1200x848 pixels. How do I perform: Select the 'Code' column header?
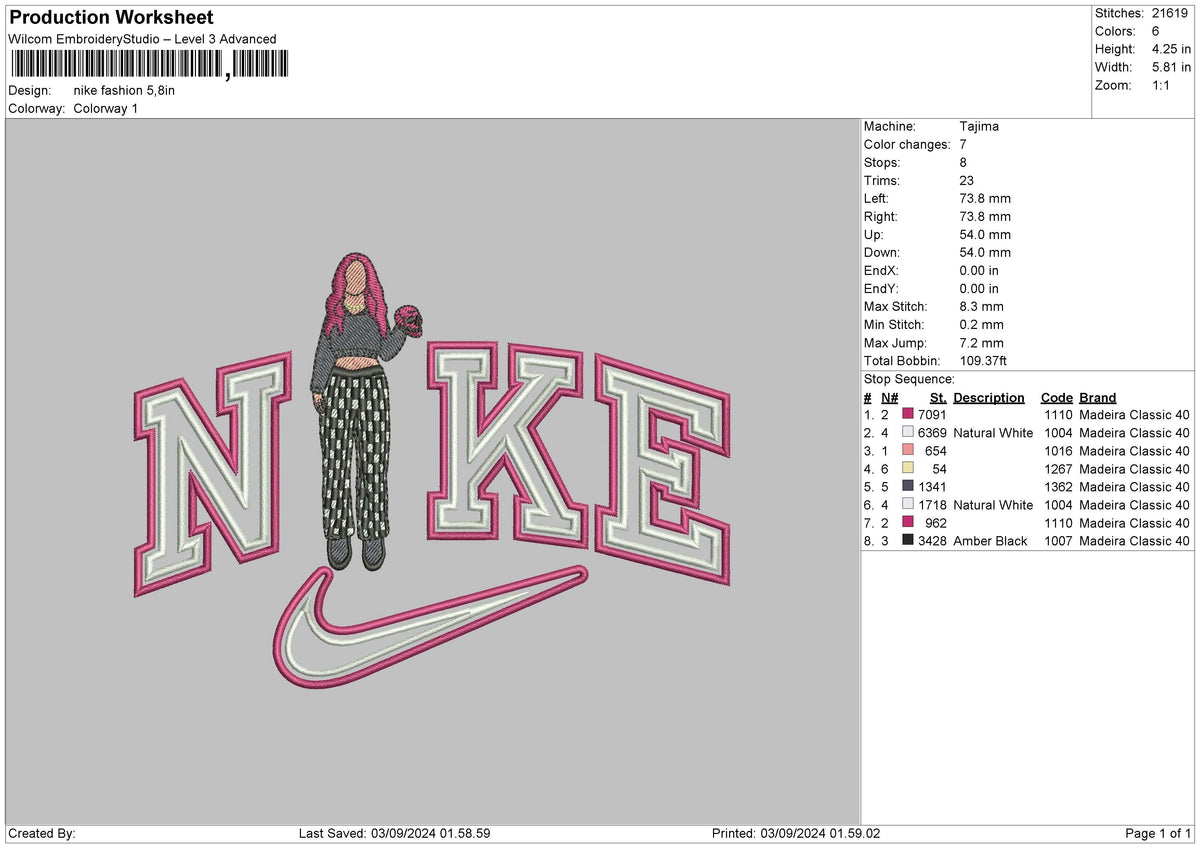pos(1056,397)
